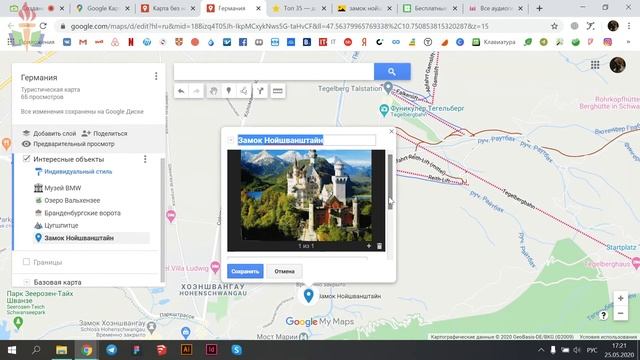Viewport: 640px width, 360px height.
Task: Reload the page
Action: (43, 26)
